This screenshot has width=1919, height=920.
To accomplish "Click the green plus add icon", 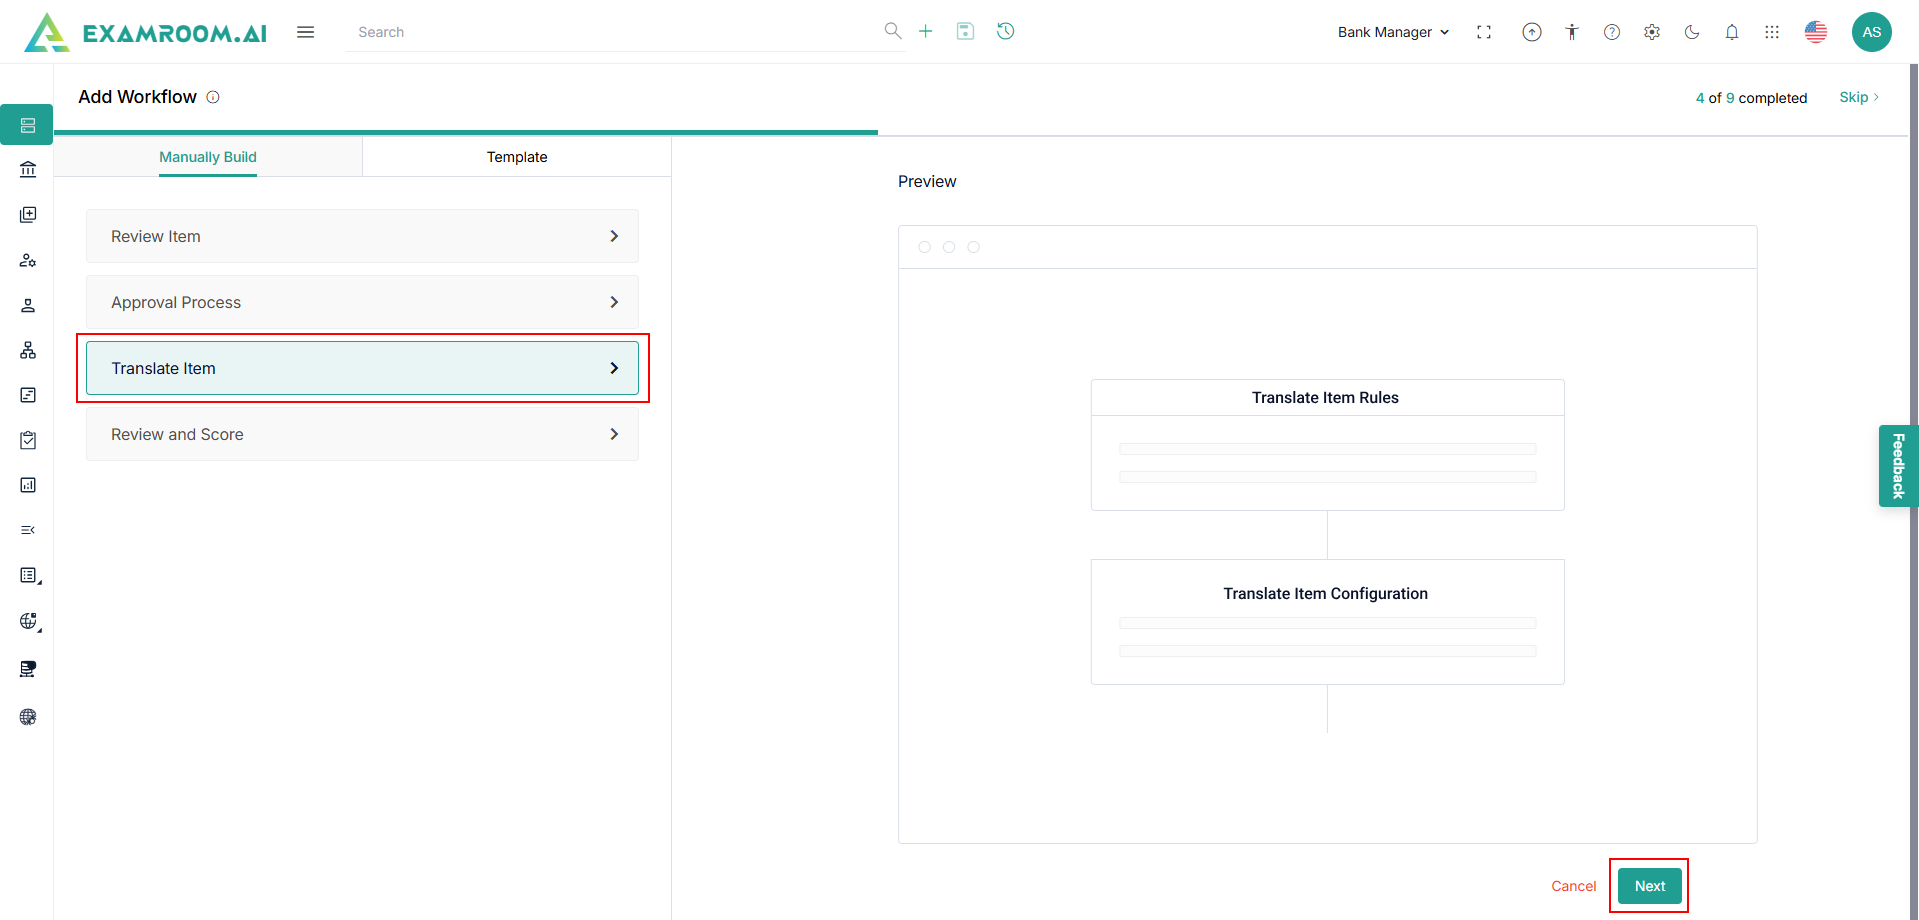I will (926, 31).
